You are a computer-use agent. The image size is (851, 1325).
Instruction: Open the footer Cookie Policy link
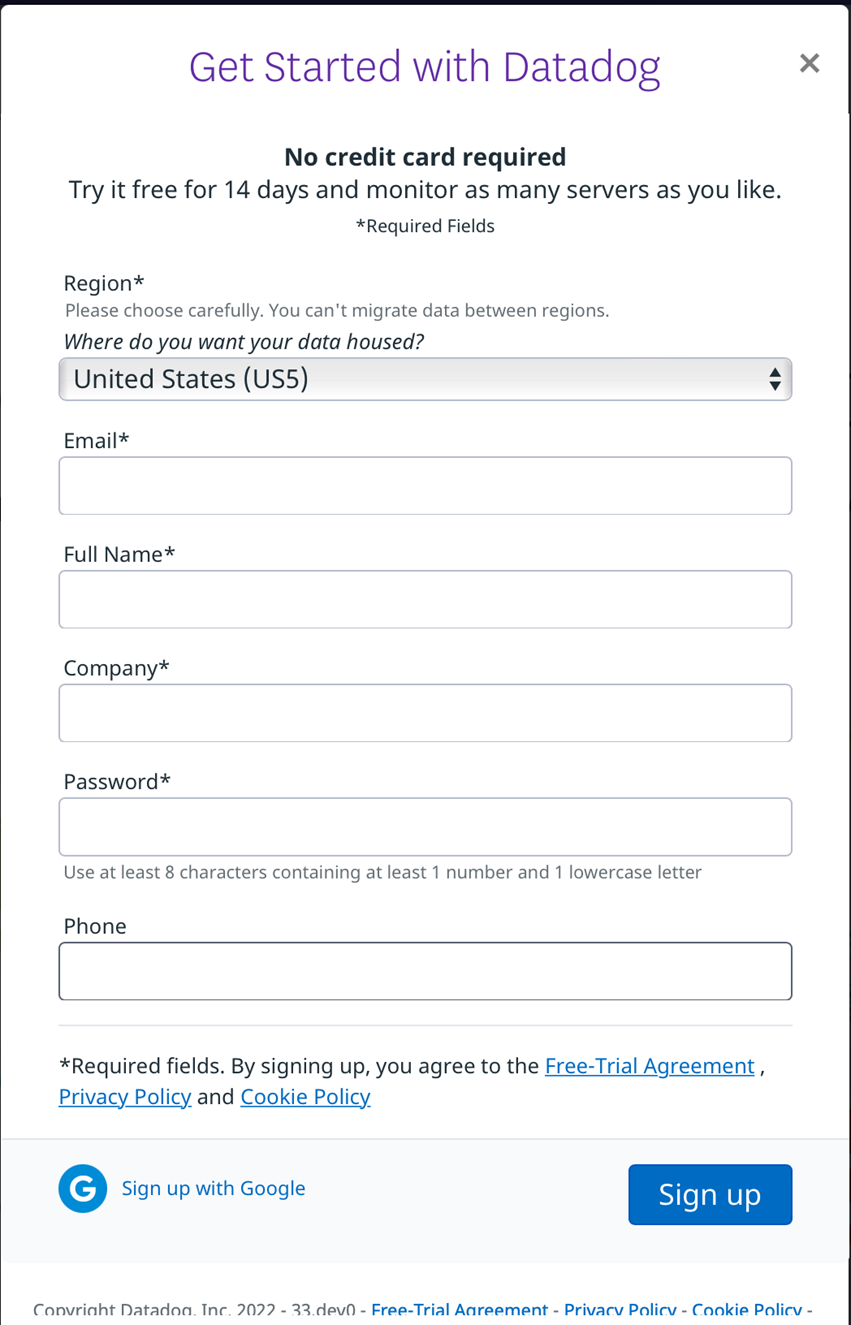[746, 1310]
